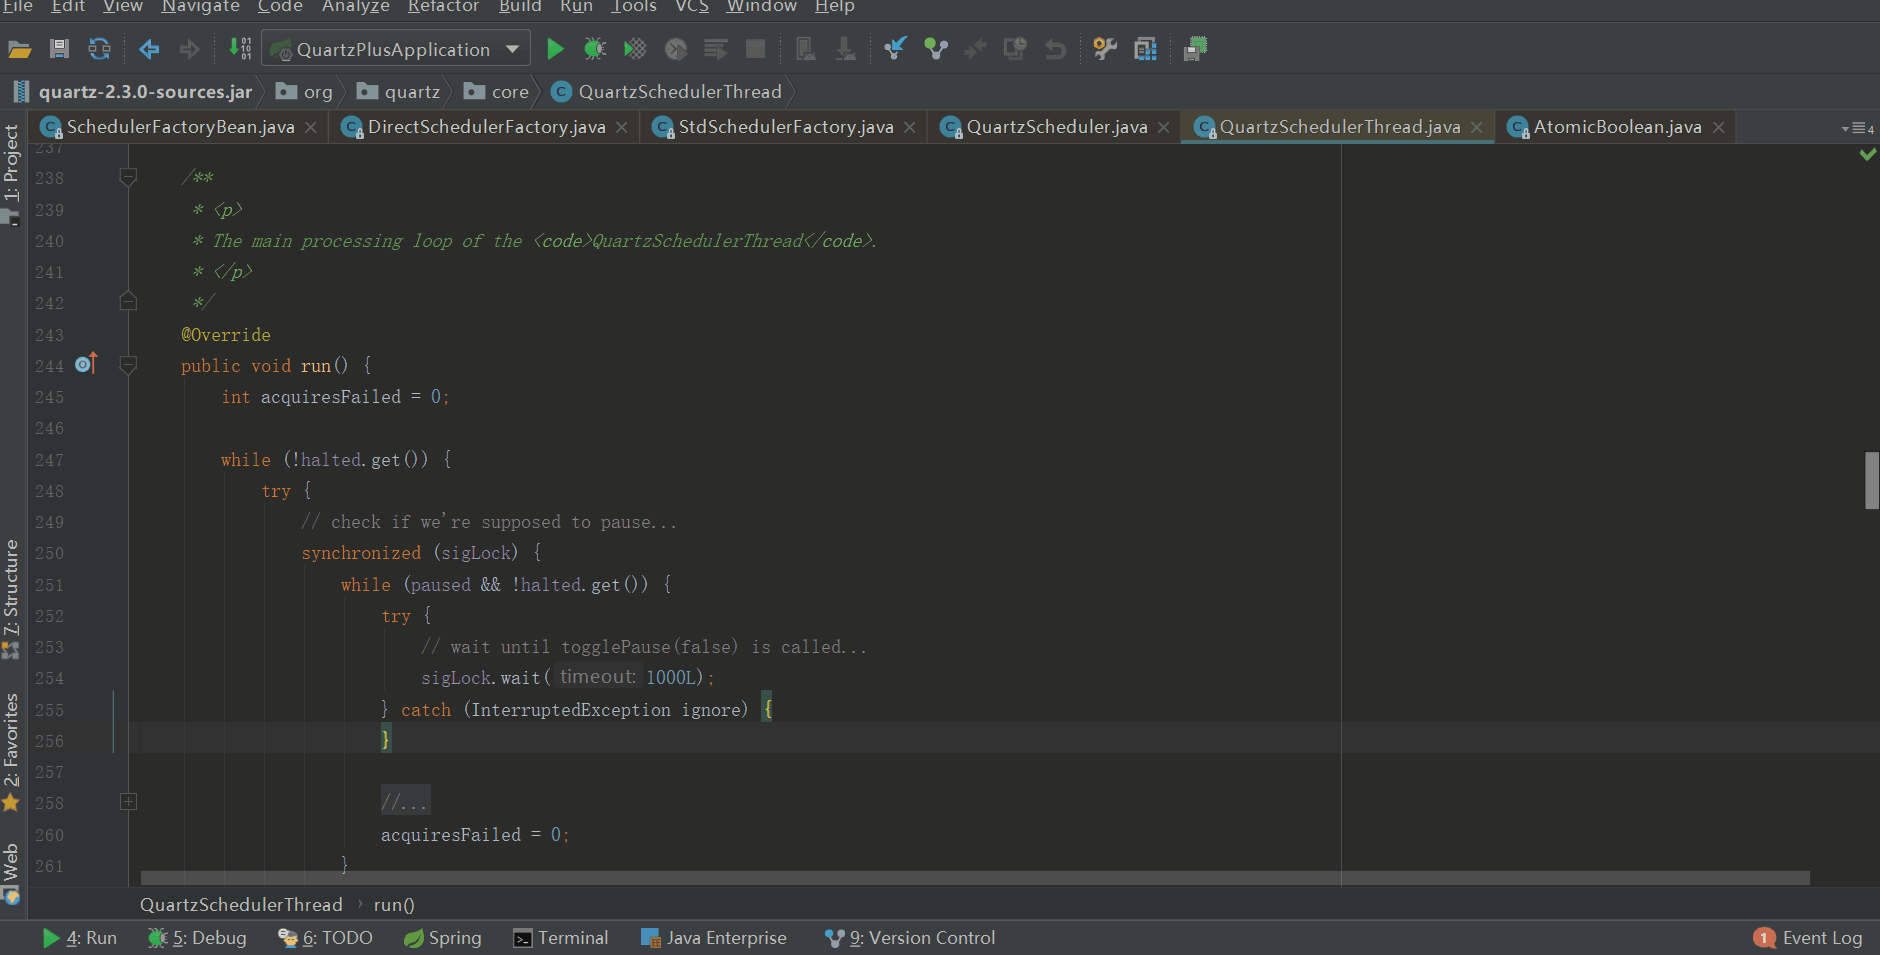Open the Run tool window
Image resolution: width=1880 pixels, height=955 pixels.
point(80,938)
